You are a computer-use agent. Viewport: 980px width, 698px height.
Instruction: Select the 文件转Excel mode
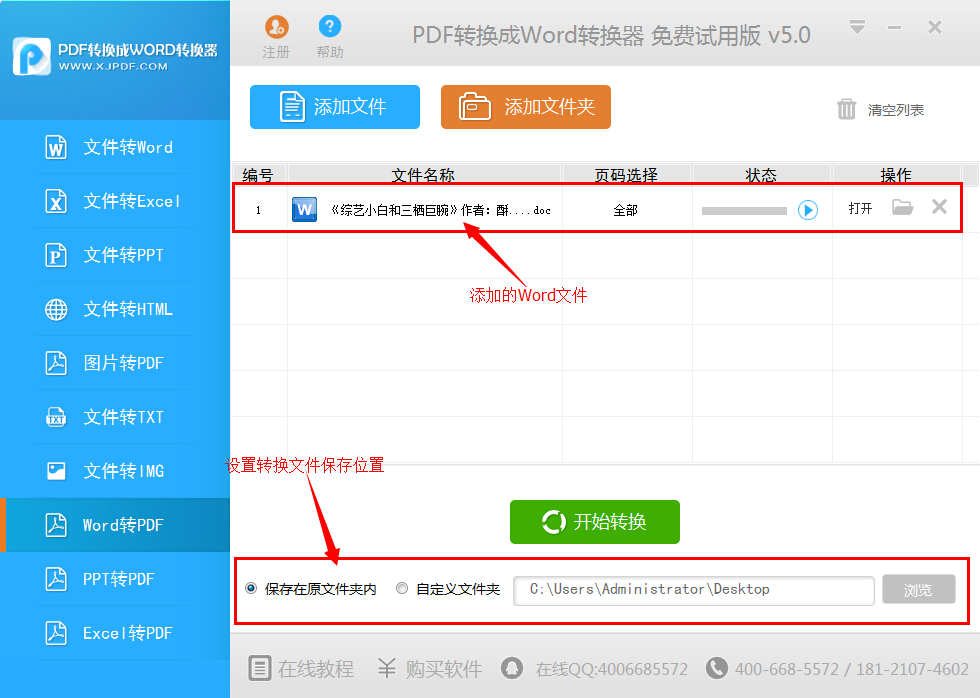115,201
